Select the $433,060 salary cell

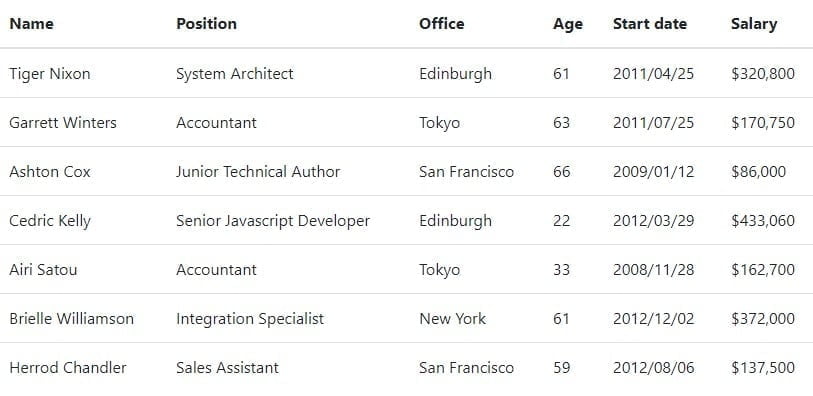click(x=763, y=221)
